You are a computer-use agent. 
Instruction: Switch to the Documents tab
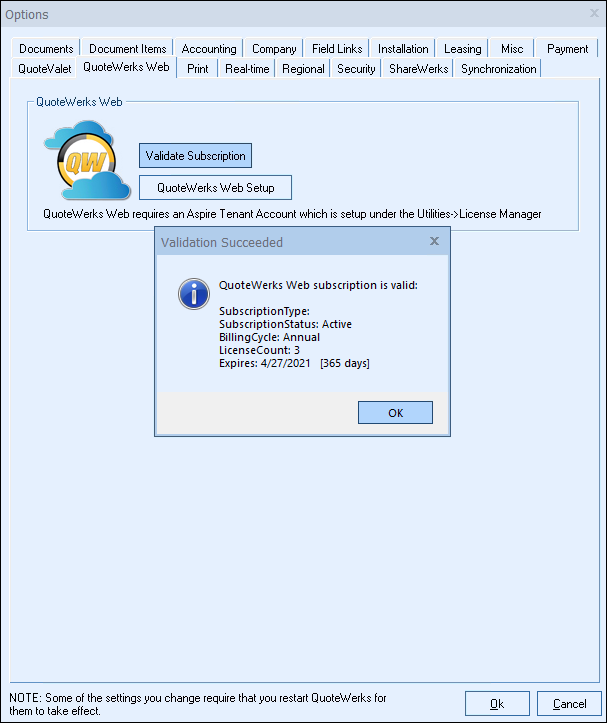[46, 48]
